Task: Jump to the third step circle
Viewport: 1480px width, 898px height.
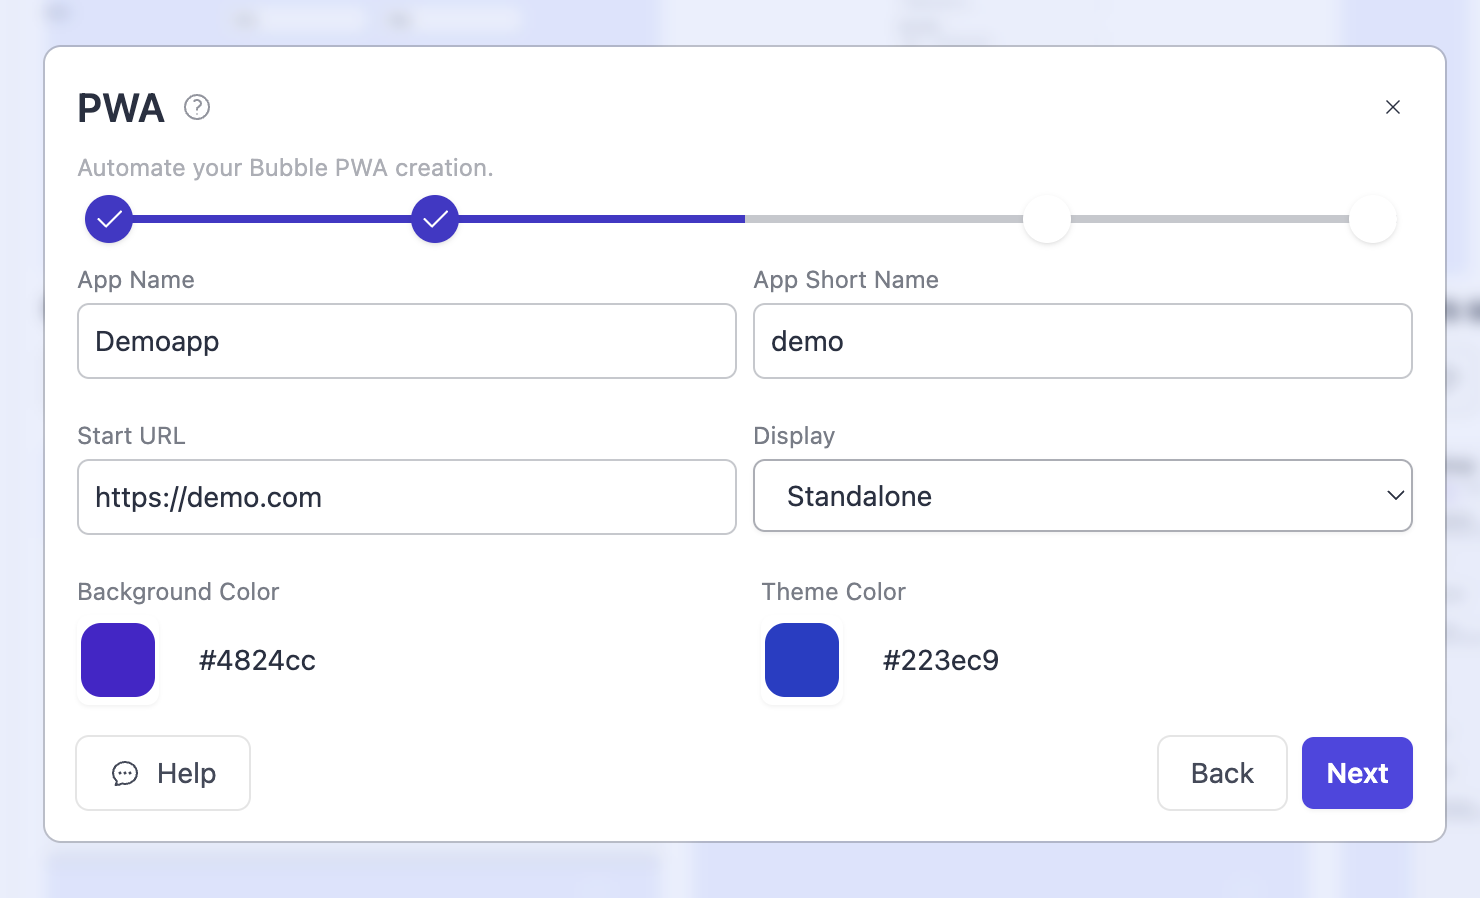Action: pos(1047,219)
